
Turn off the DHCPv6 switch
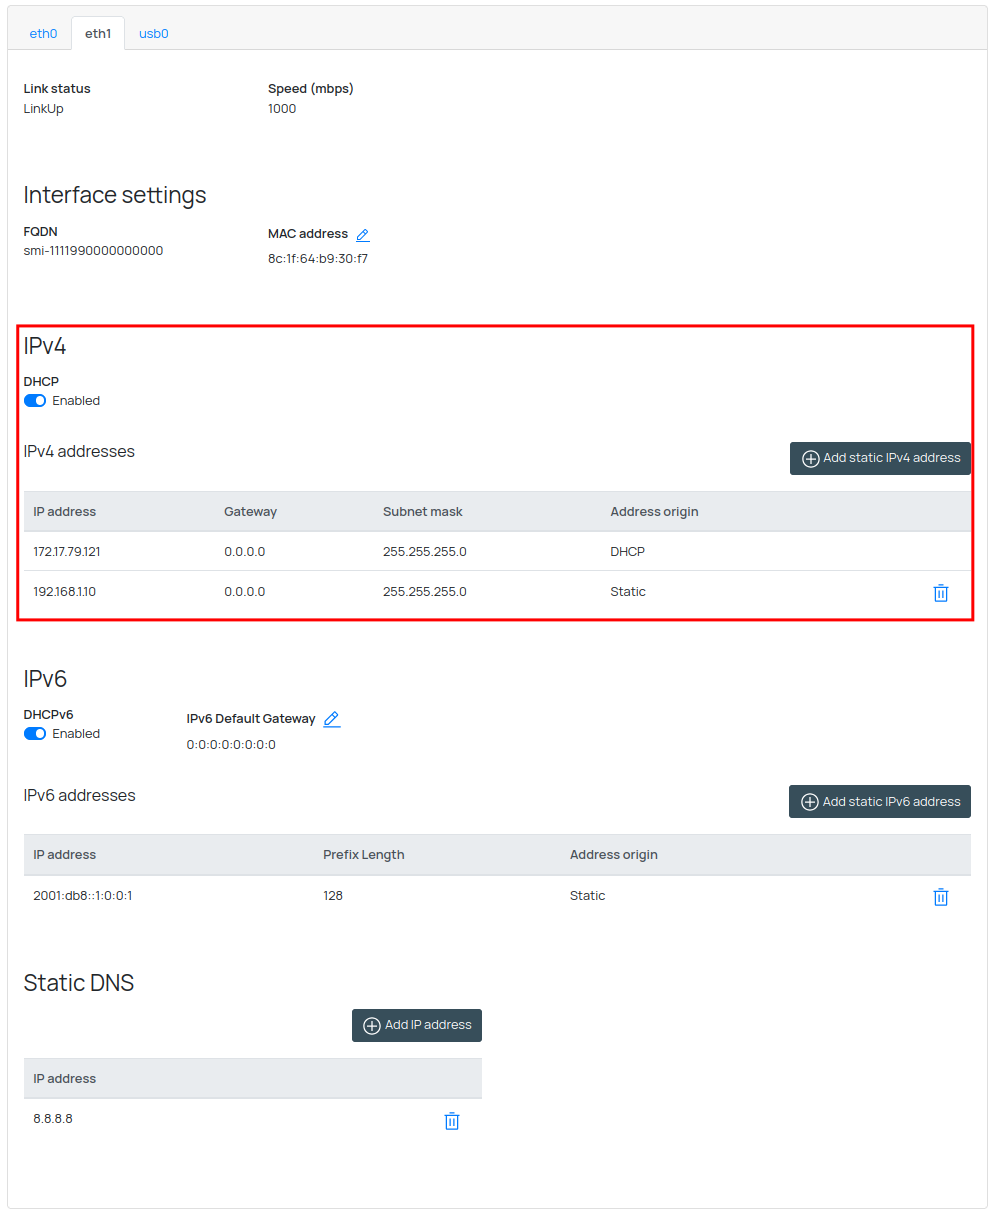(x=35, y=734)
